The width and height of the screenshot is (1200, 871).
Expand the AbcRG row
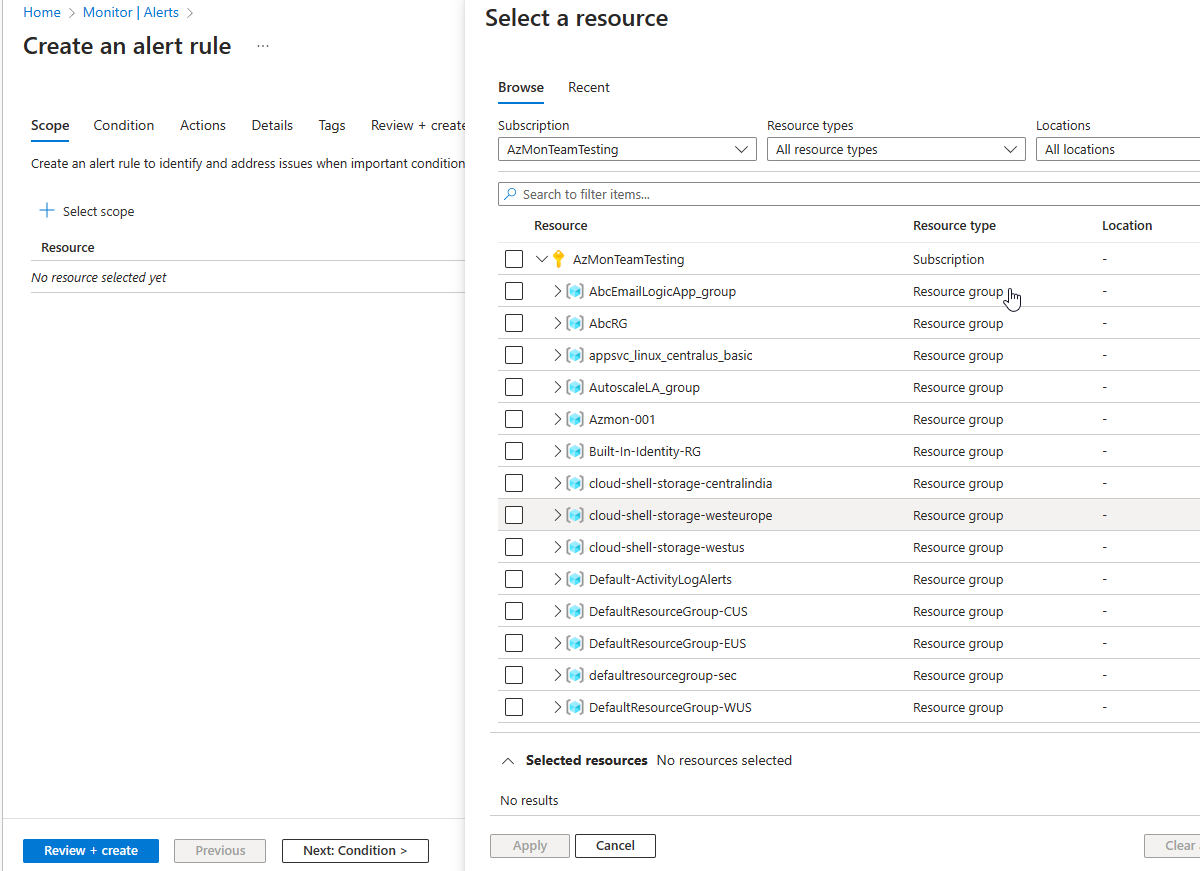[x=558, y=323]
